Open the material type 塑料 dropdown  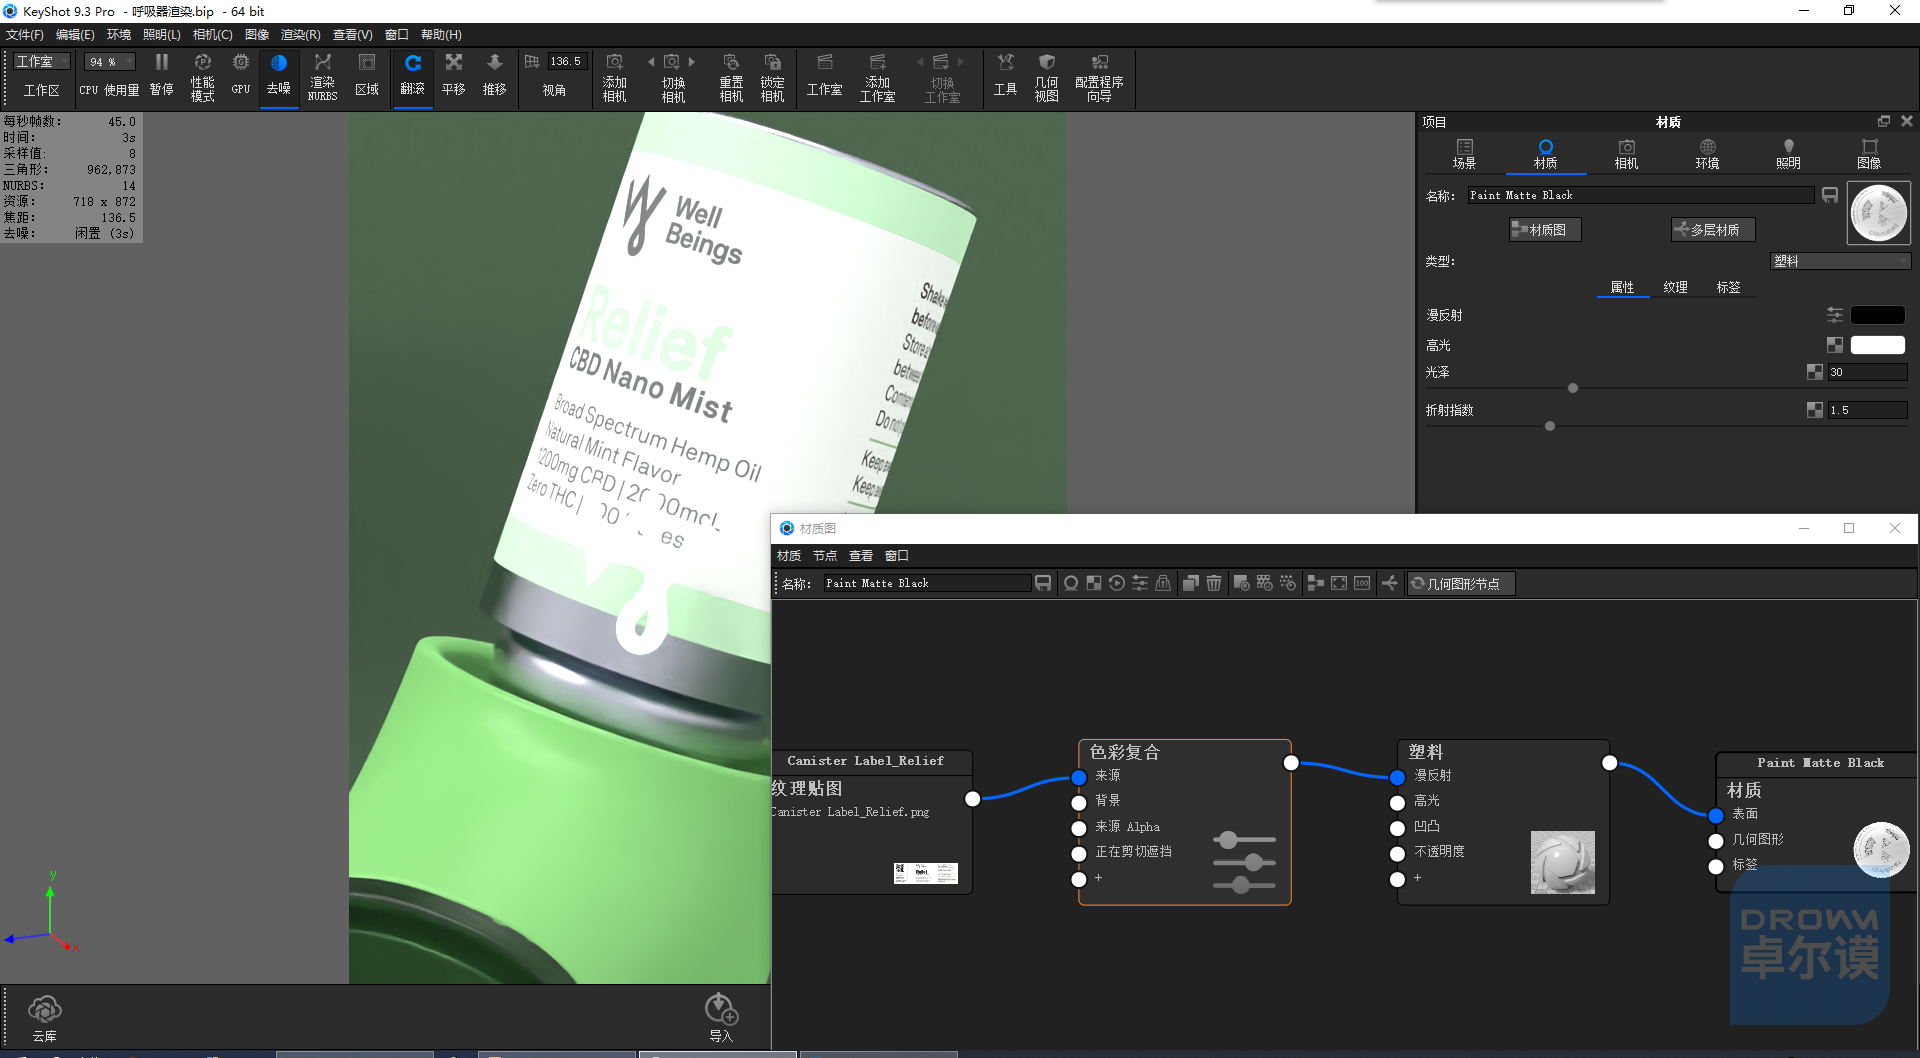[1840, 261]
